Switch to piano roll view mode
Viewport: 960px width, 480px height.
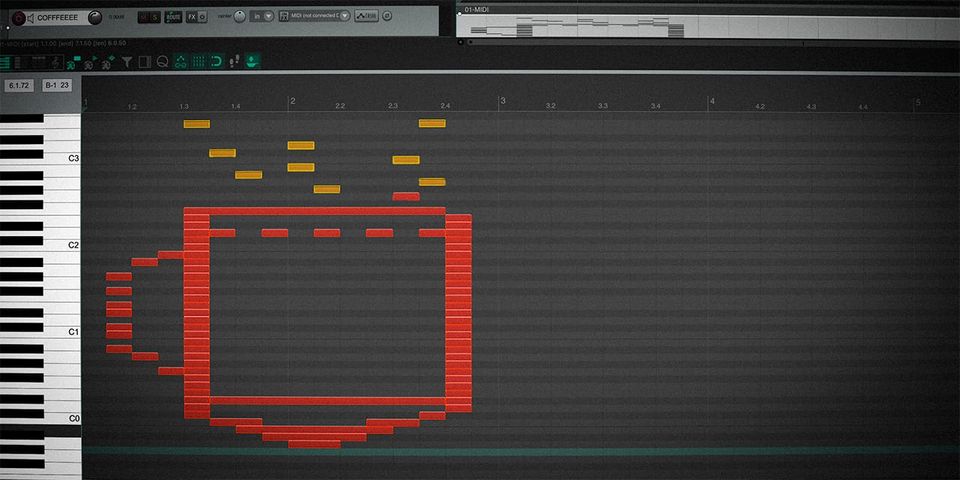point(5,62)
